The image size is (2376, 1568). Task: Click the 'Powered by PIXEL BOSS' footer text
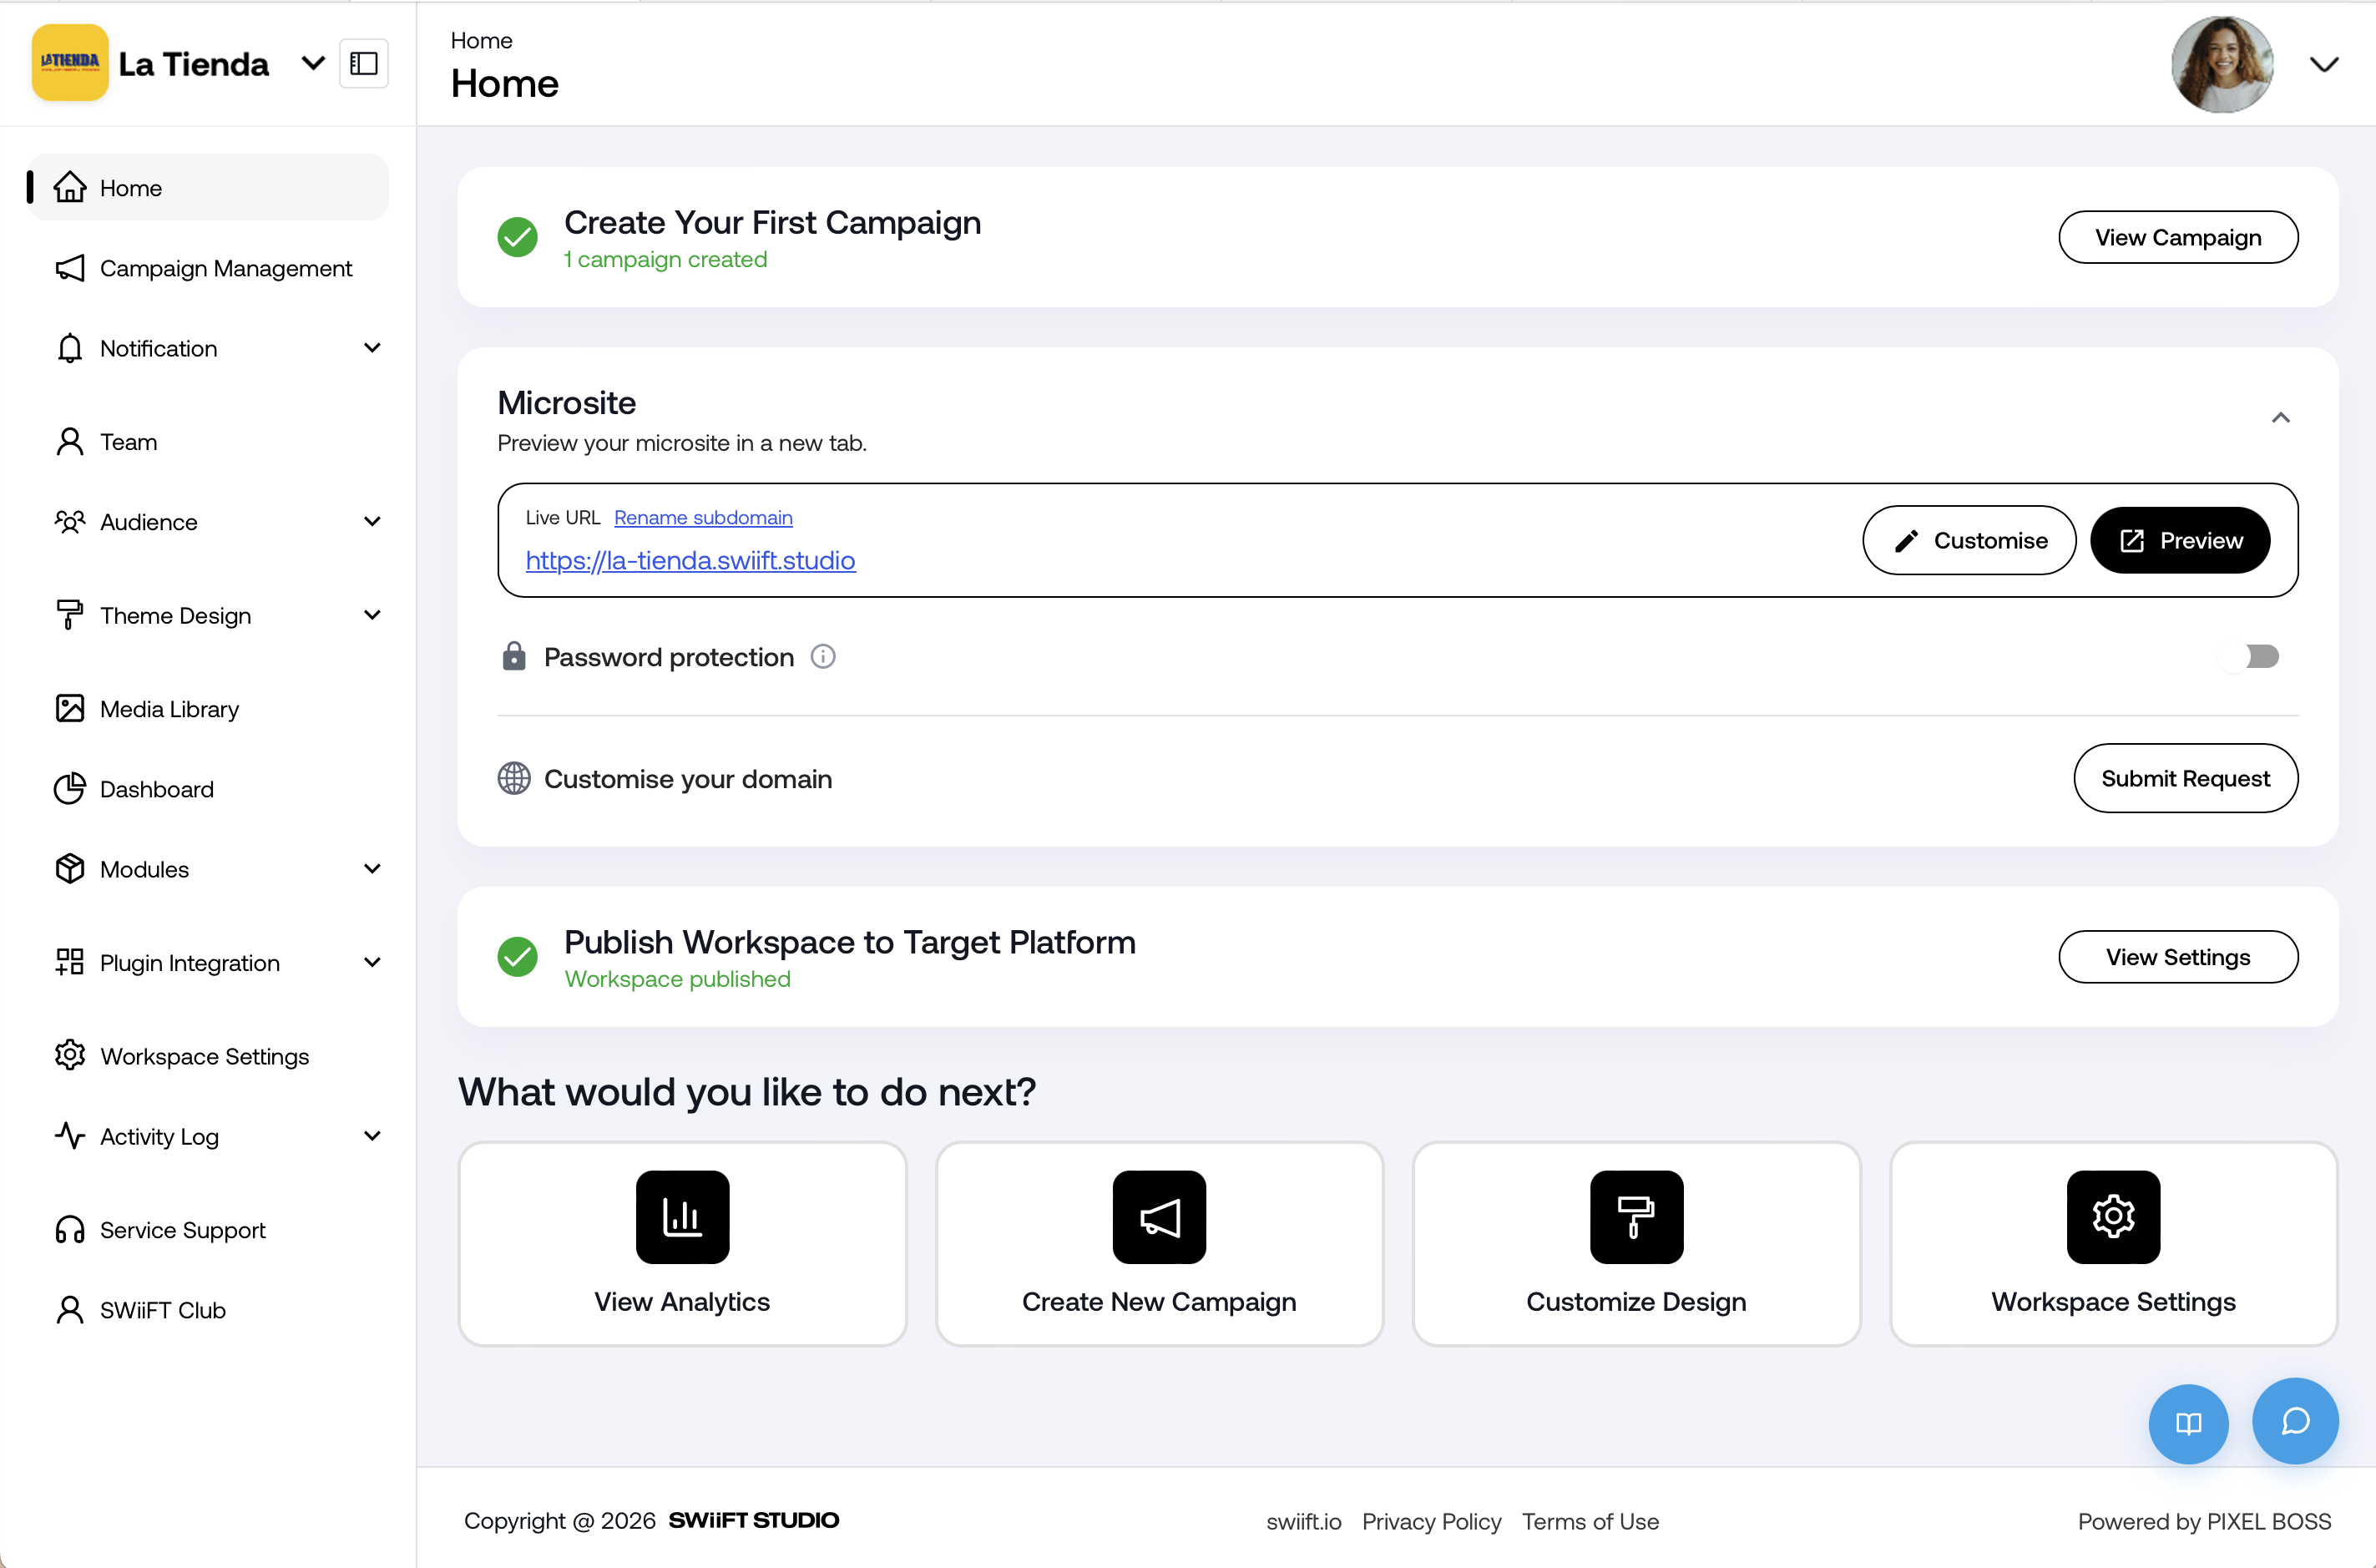(2204, 1521)
